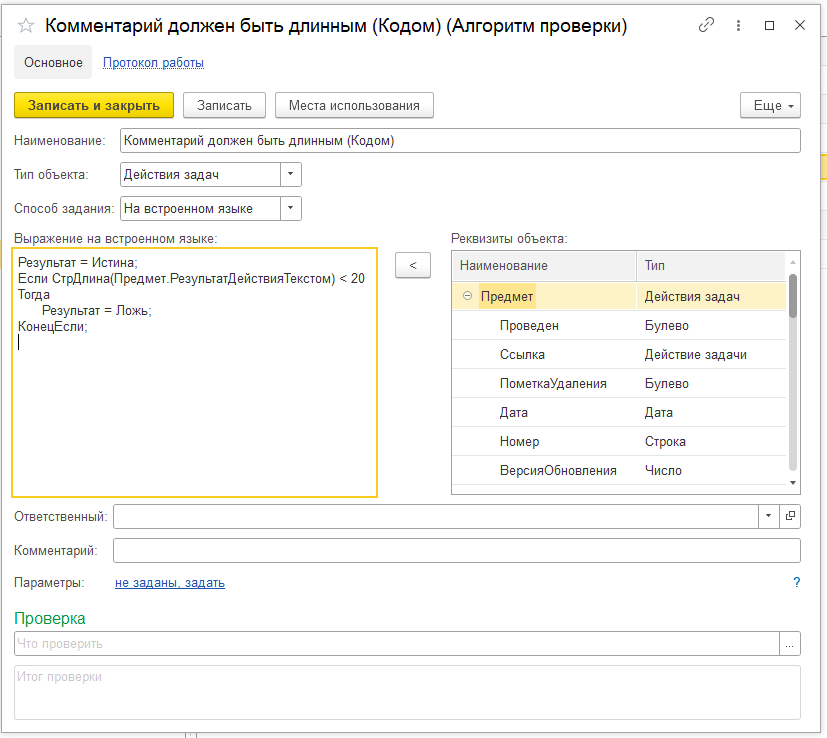Switch to Протокол работы tab
The height and width of the screenshot is (738, 827).
point(153,62)
